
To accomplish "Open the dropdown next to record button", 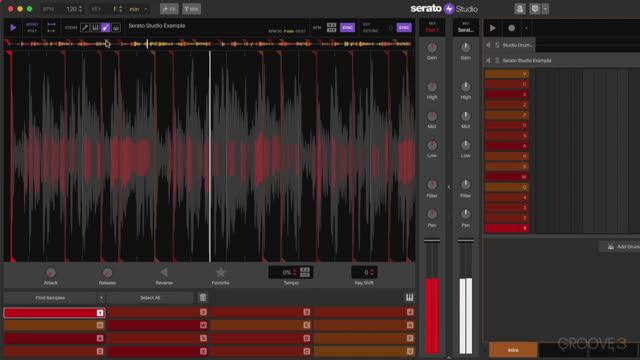I will pyautogui.click(x=526, y=28).
